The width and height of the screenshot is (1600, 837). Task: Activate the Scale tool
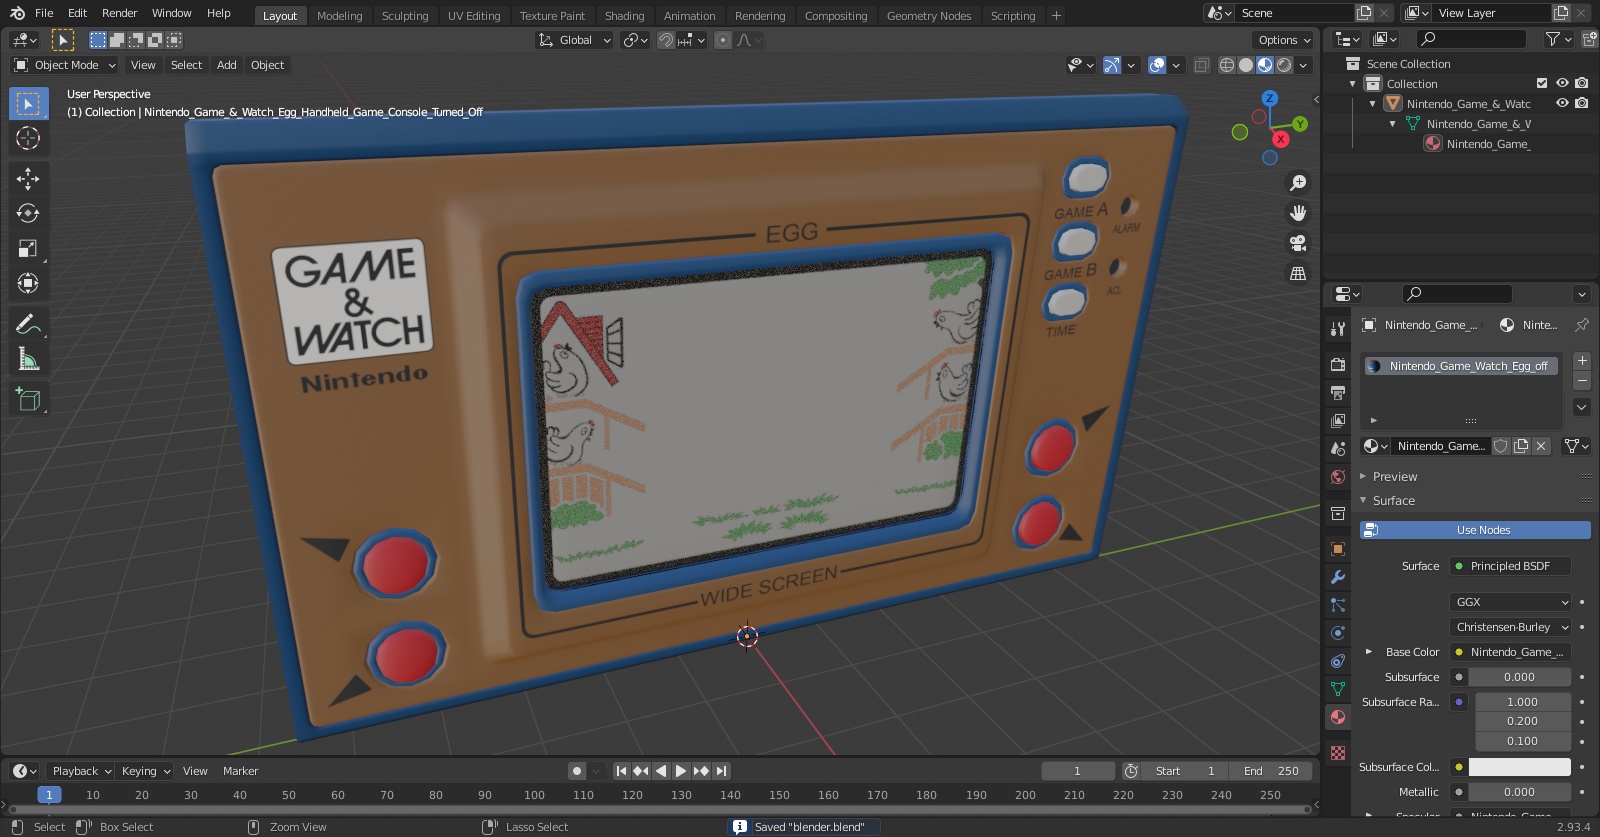click(x=28, y=249)
